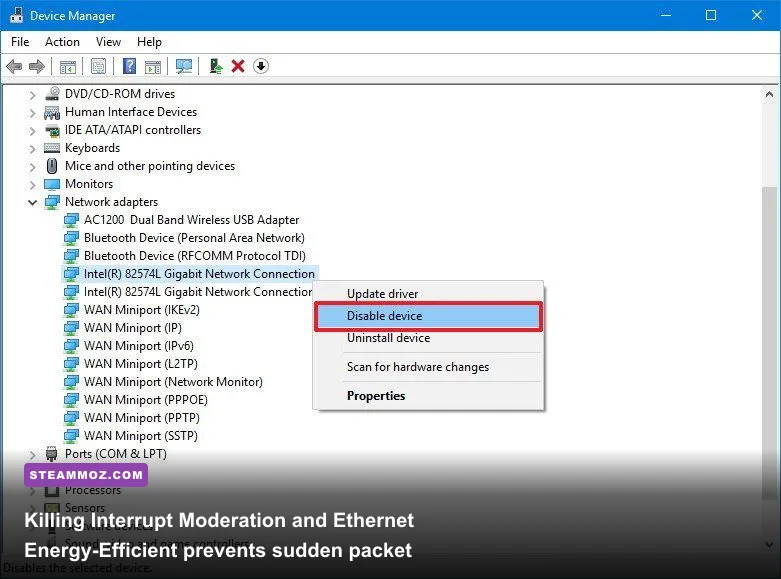Screen dimensions: 781x579
Task: Select the WAN Miniport (PPTP) label
Action: [142, 418]
